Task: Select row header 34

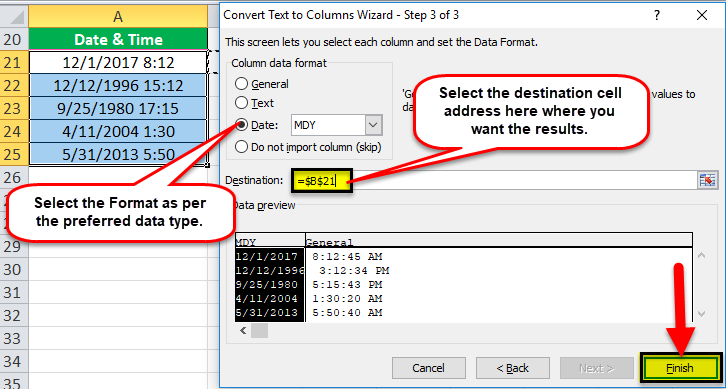Action: [x=14, y=362]
